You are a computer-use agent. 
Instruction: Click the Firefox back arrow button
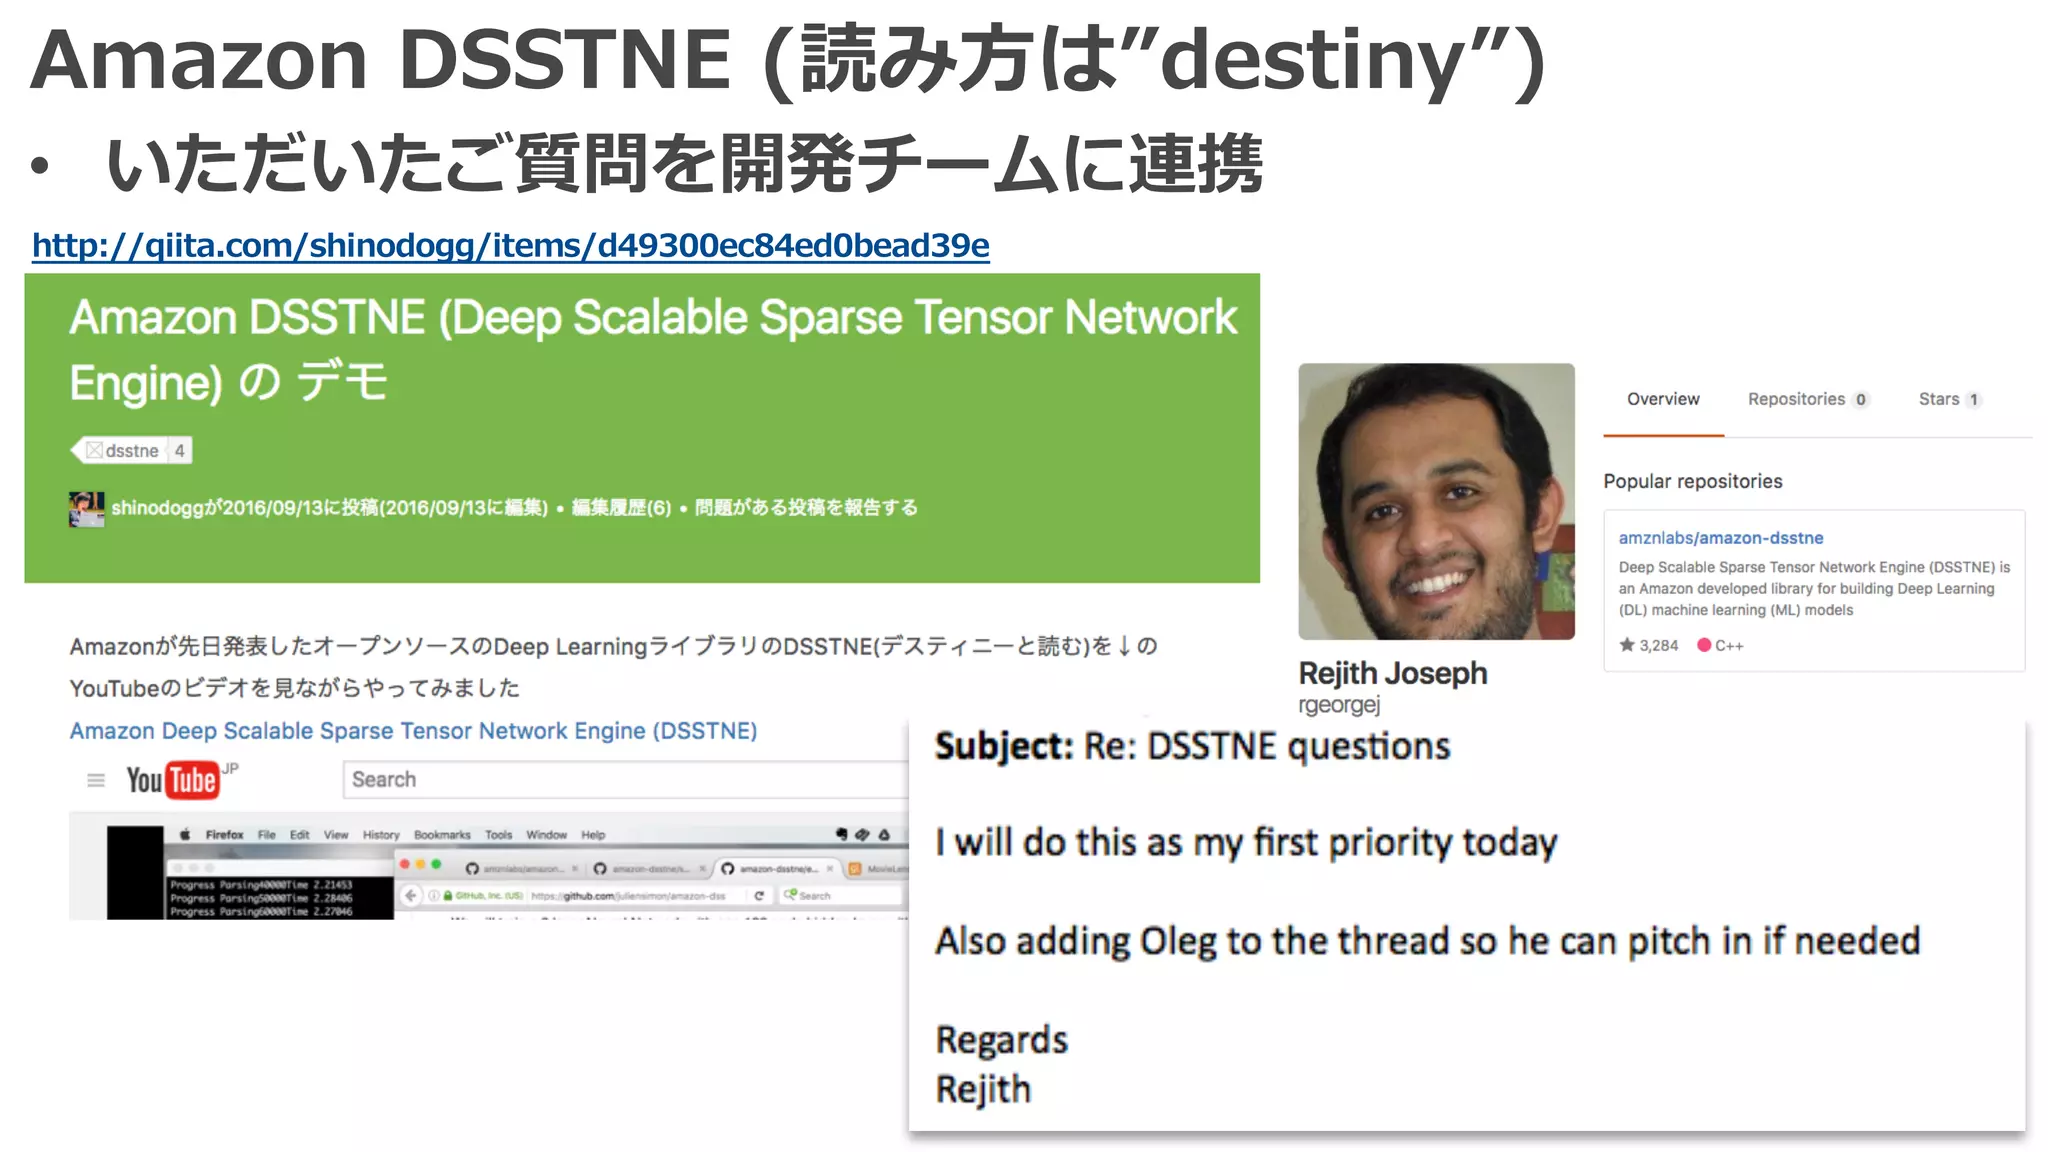pyautogui.click(x=411, y=895)
